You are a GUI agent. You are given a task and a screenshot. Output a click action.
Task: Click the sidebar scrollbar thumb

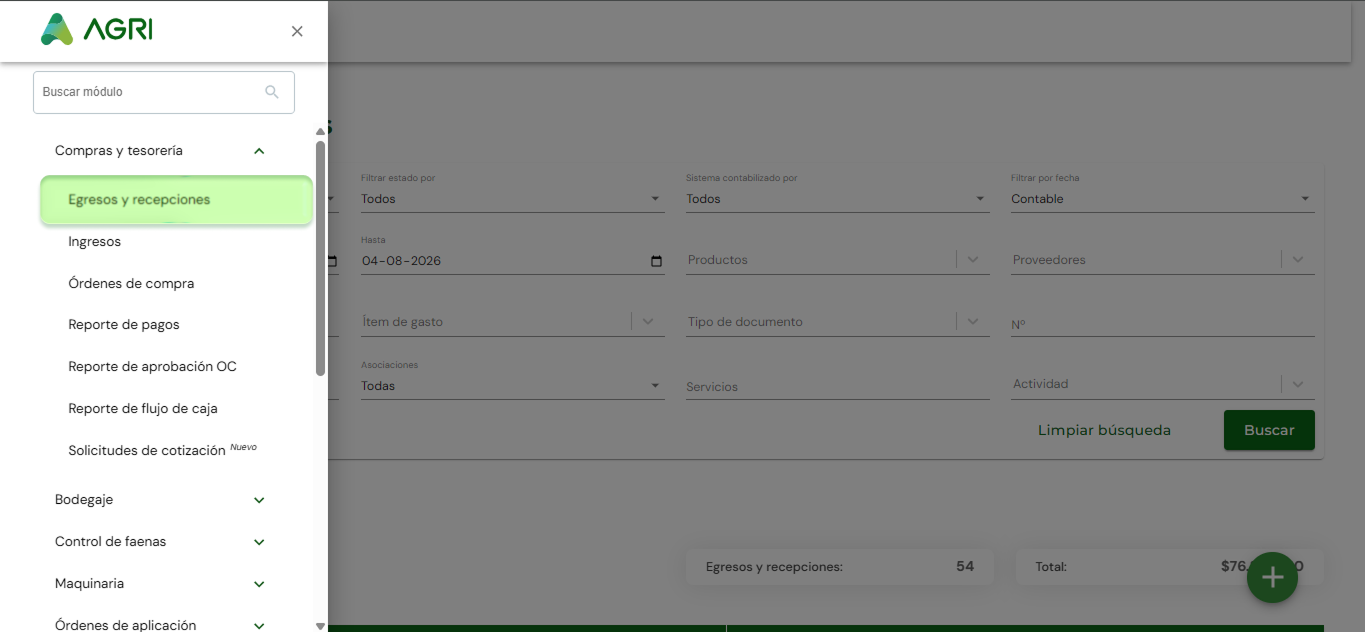pyautogui.click(x=320, y=258)
